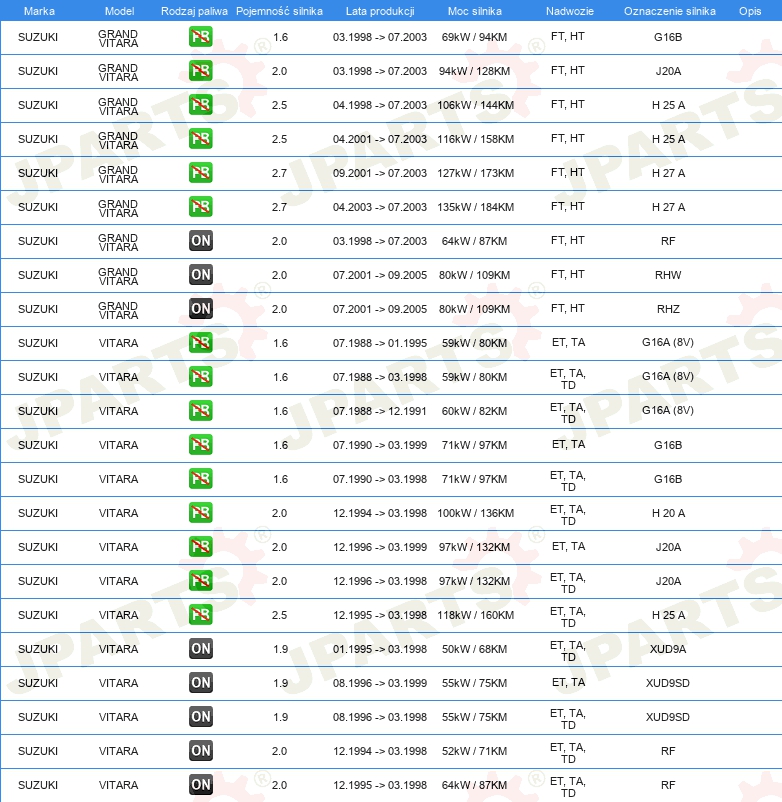Select the H 20 A engine code cell

click(668, 513)
